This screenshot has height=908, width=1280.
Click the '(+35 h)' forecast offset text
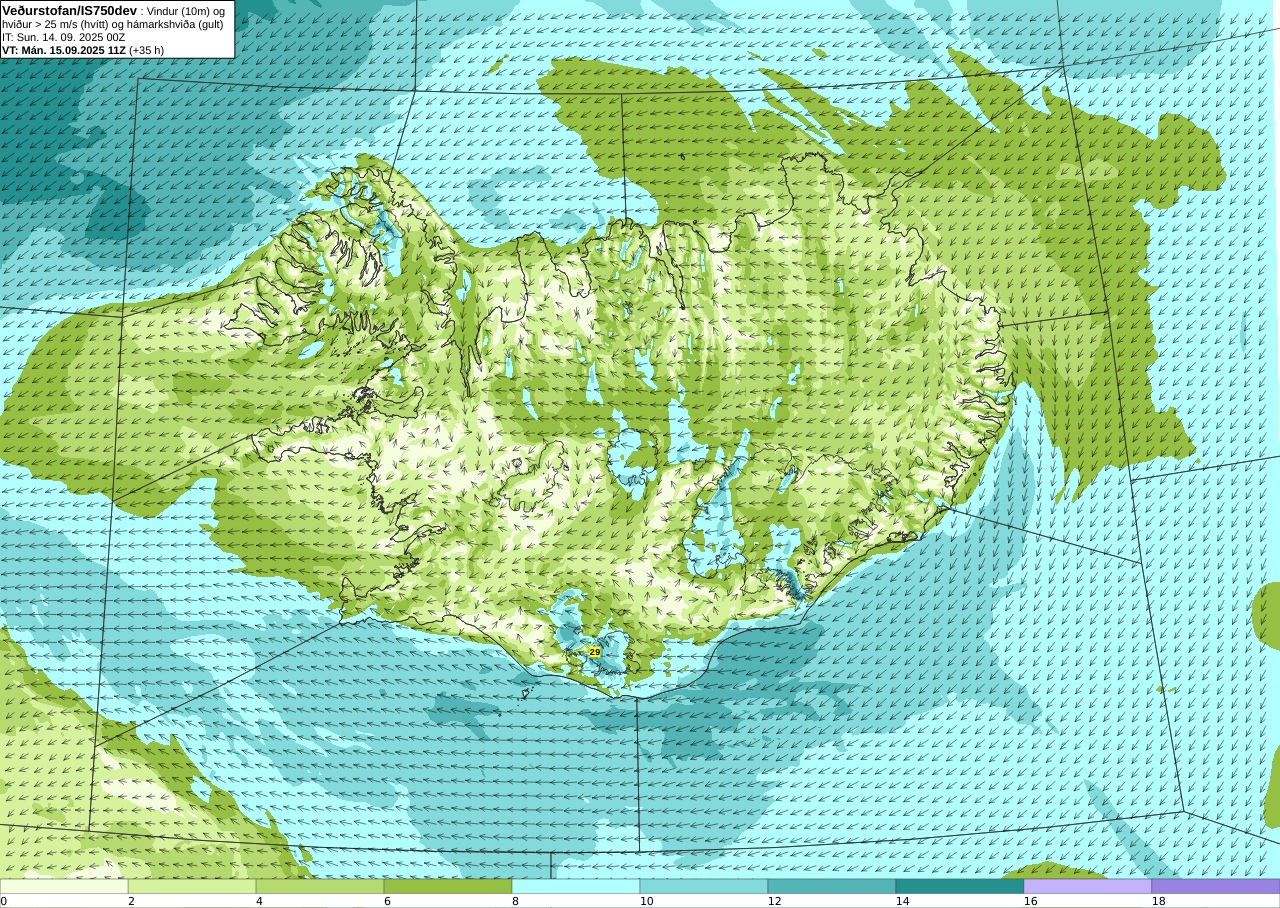tap(147, 50)
